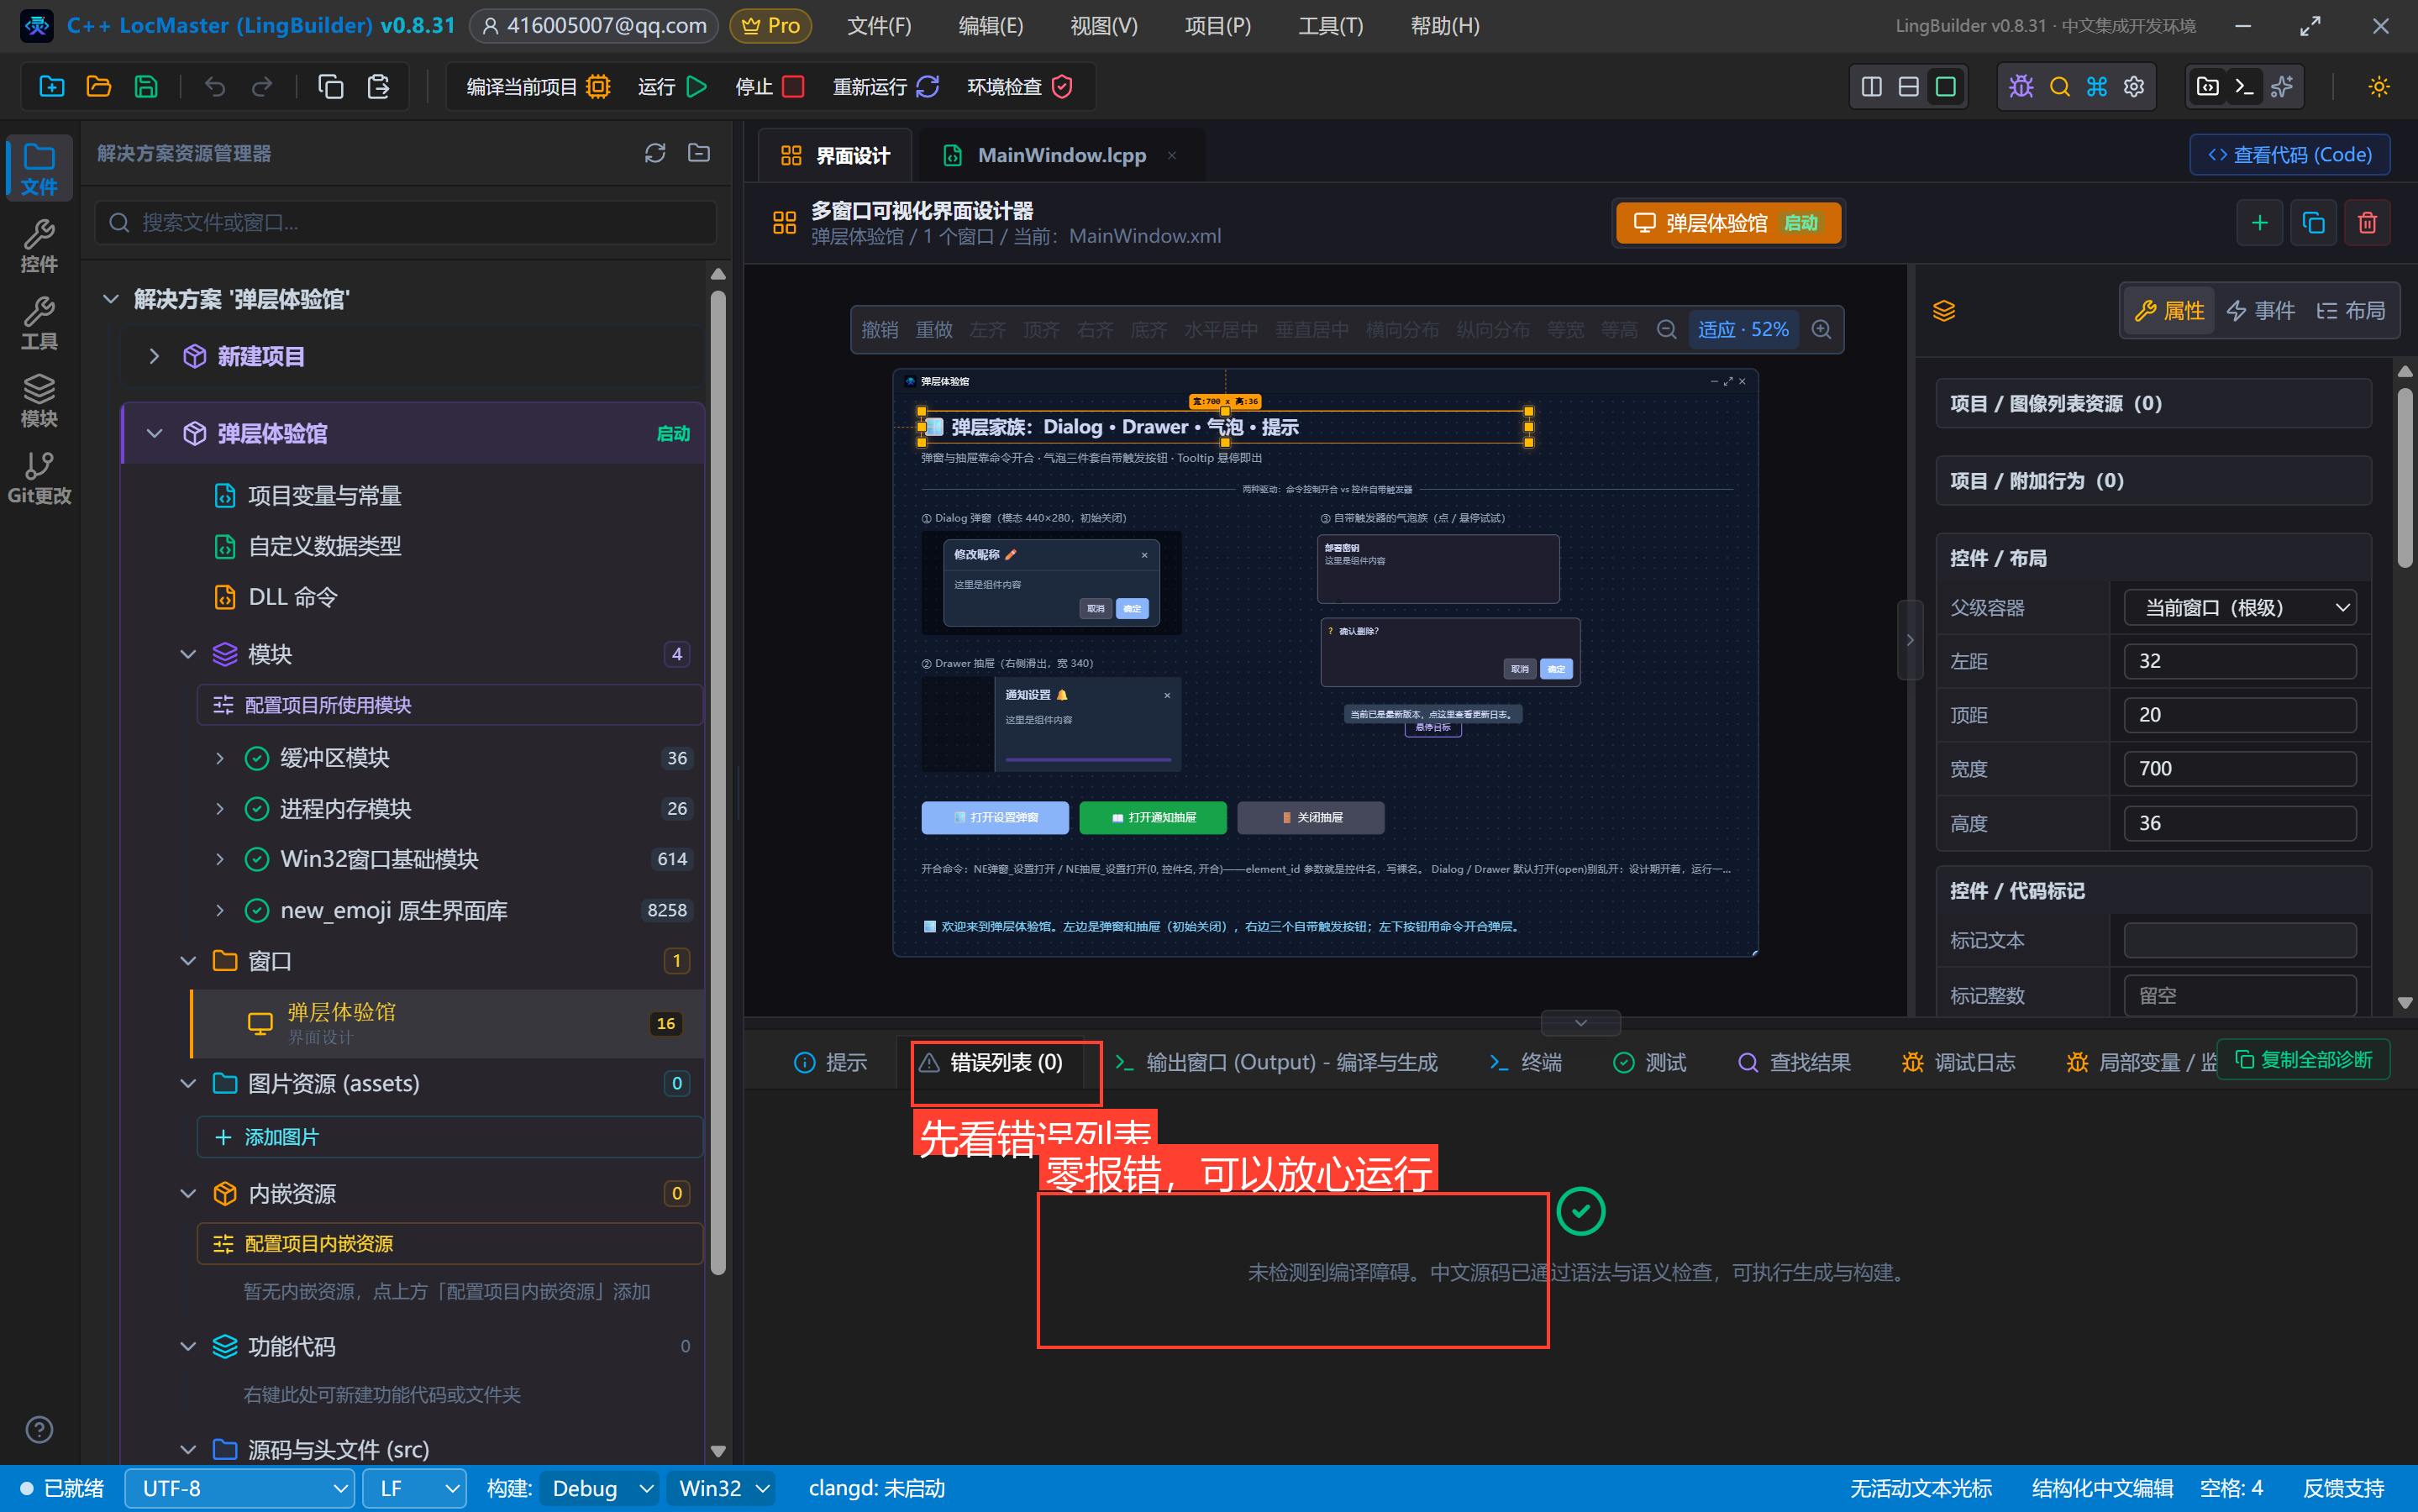Click the zoom in magnifier in designer toolbar

point(1821,330)
